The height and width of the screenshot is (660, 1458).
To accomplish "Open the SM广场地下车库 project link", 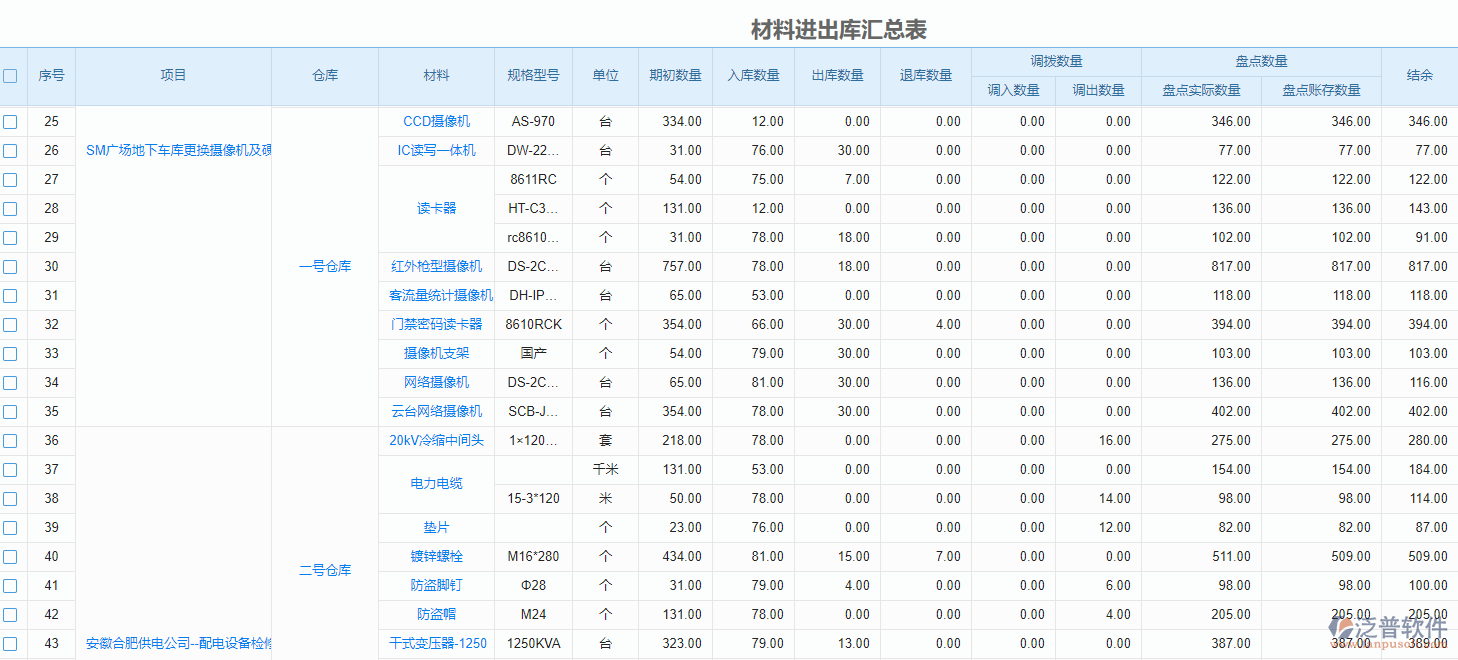I will click(173, 150).
